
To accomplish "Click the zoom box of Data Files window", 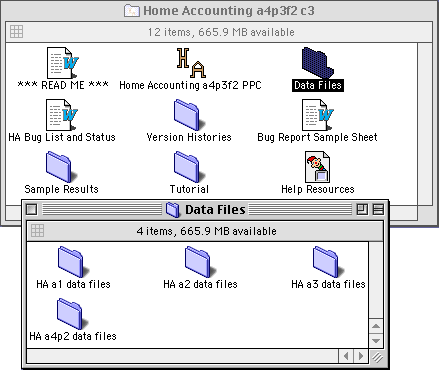I will click(x=362, y=210).
